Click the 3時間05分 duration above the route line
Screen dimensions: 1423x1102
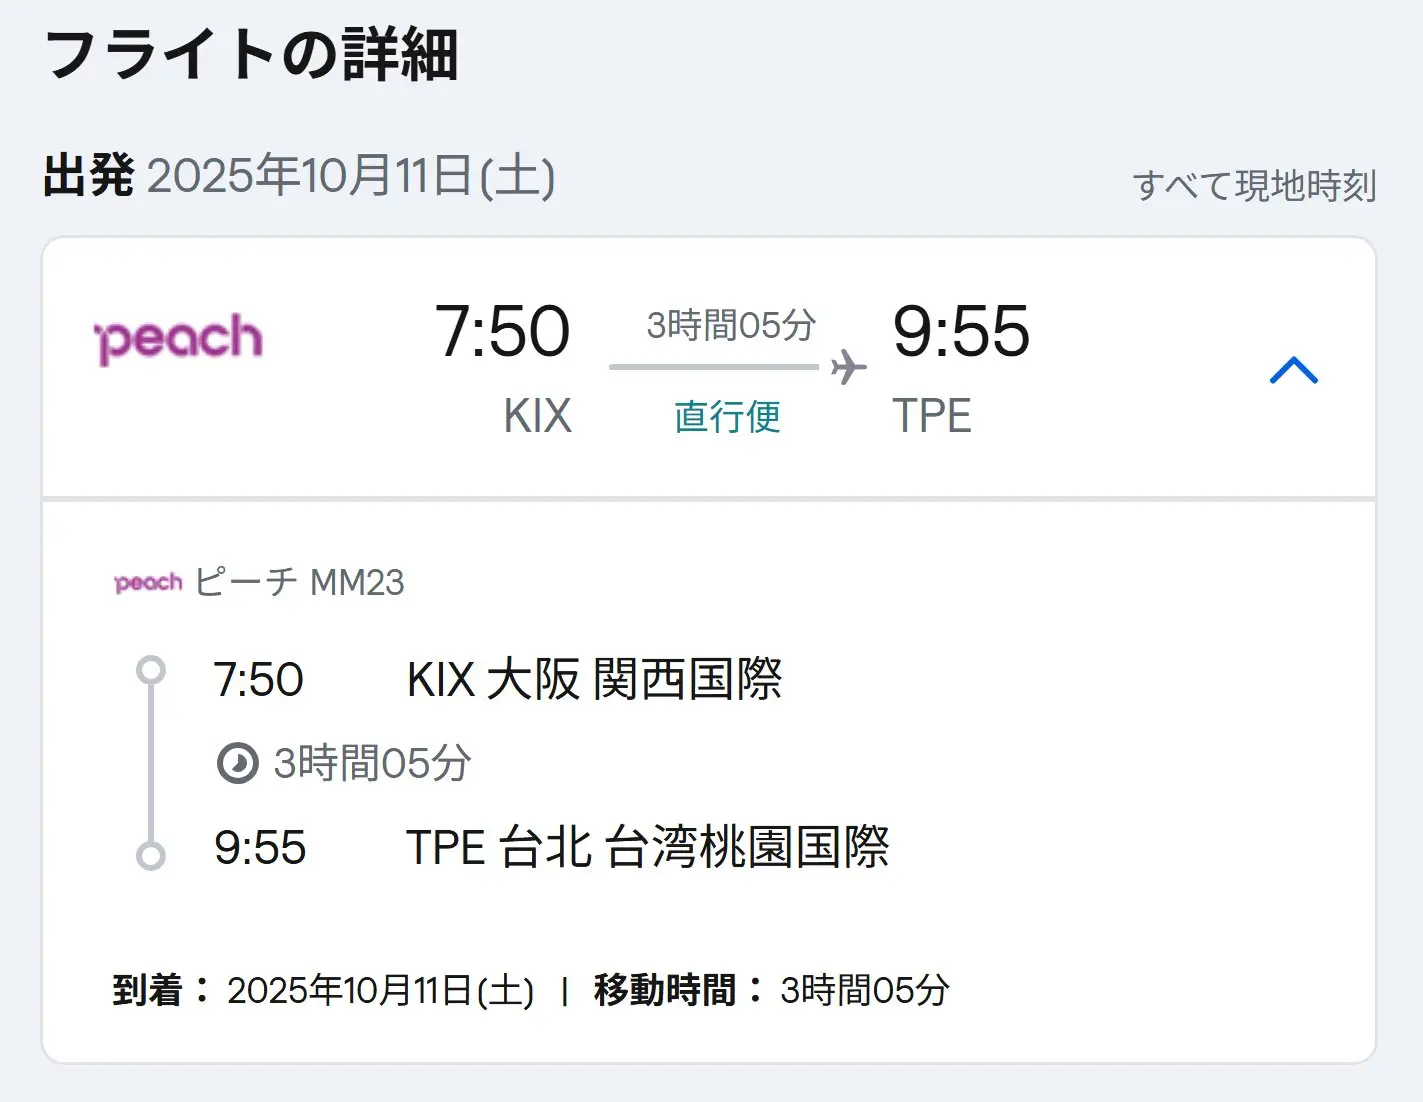pyautogui.click(x=731, y=326)
